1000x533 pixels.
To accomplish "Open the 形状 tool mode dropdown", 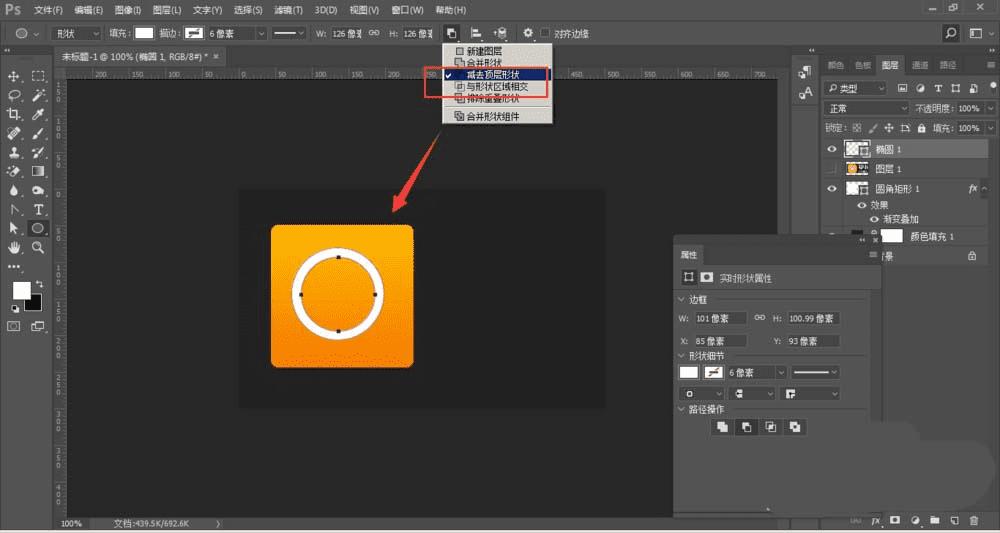I will click(x=74, y=33).
